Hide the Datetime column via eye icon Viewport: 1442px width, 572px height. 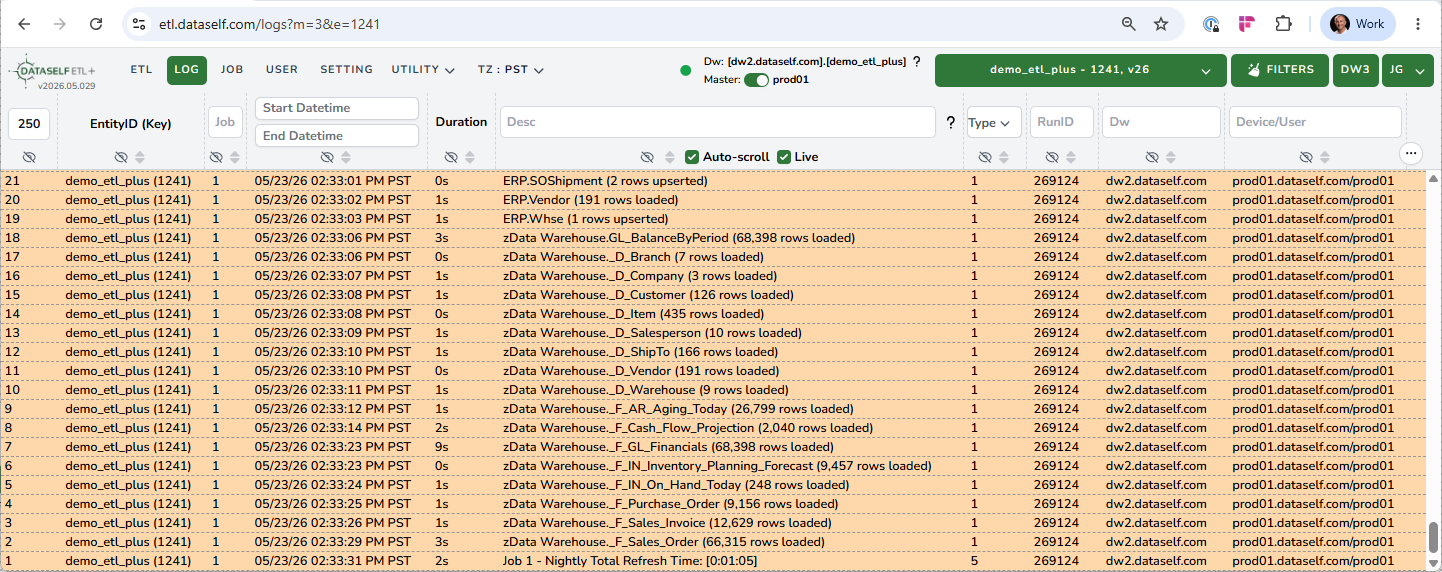[x=327, y=157]
